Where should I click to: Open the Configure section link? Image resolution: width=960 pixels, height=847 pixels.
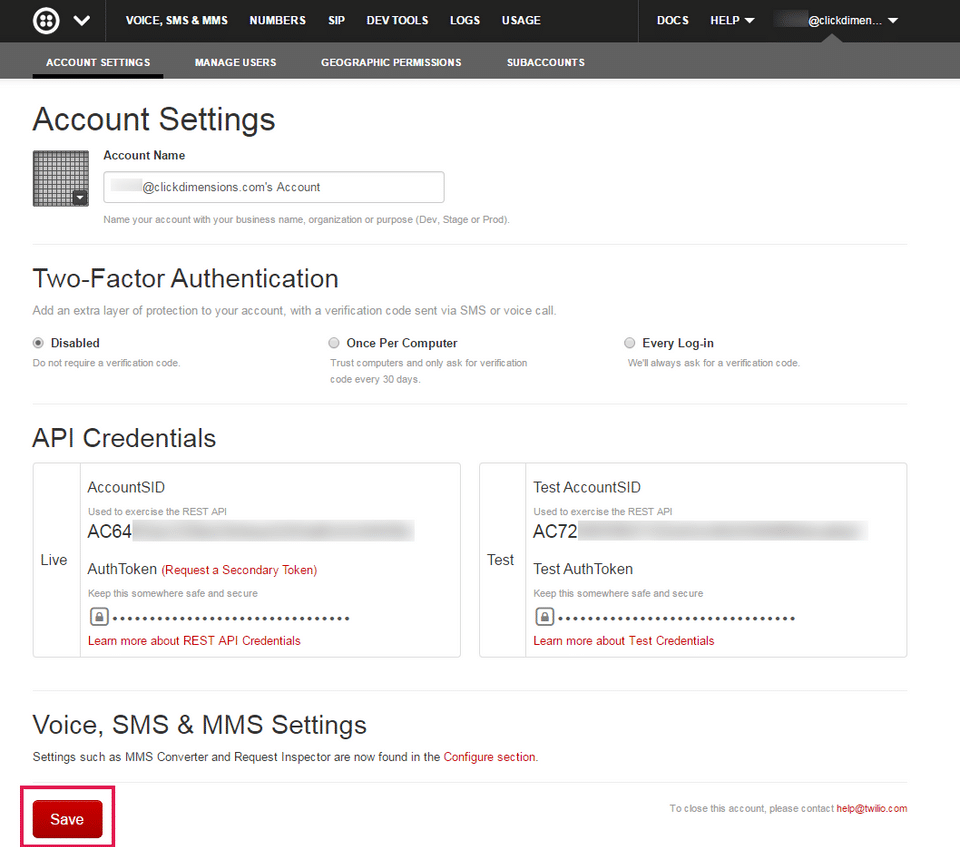(x=489, y=757)
